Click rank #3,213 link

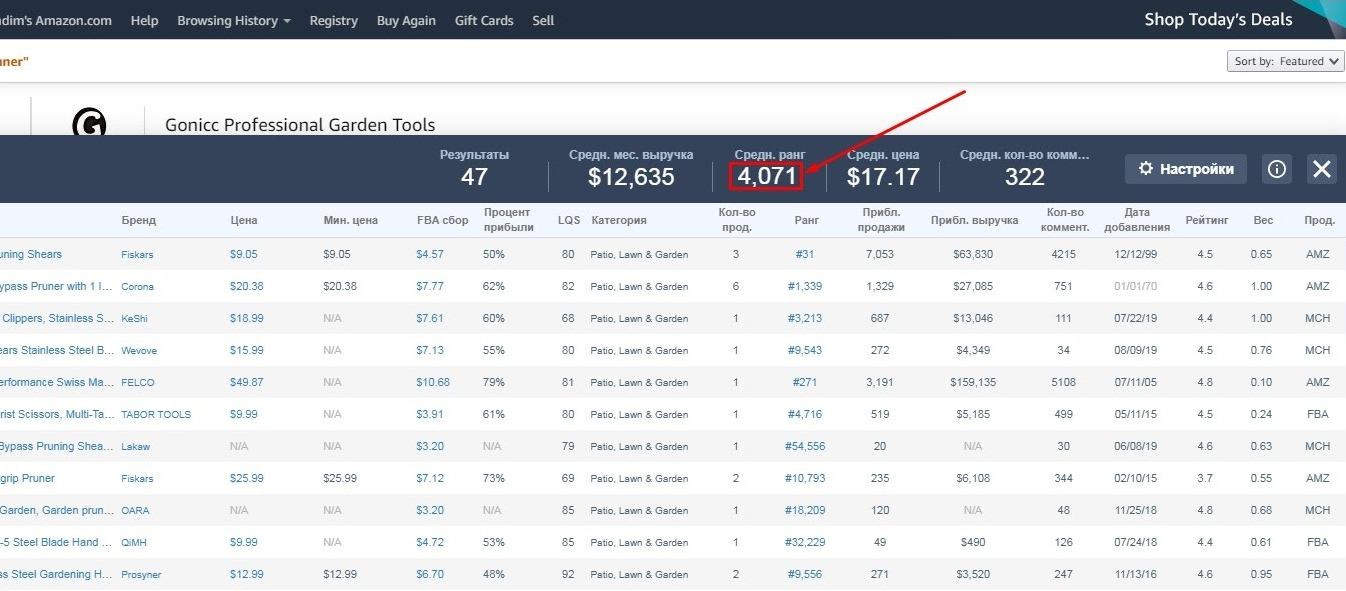(x=805, y=319)
